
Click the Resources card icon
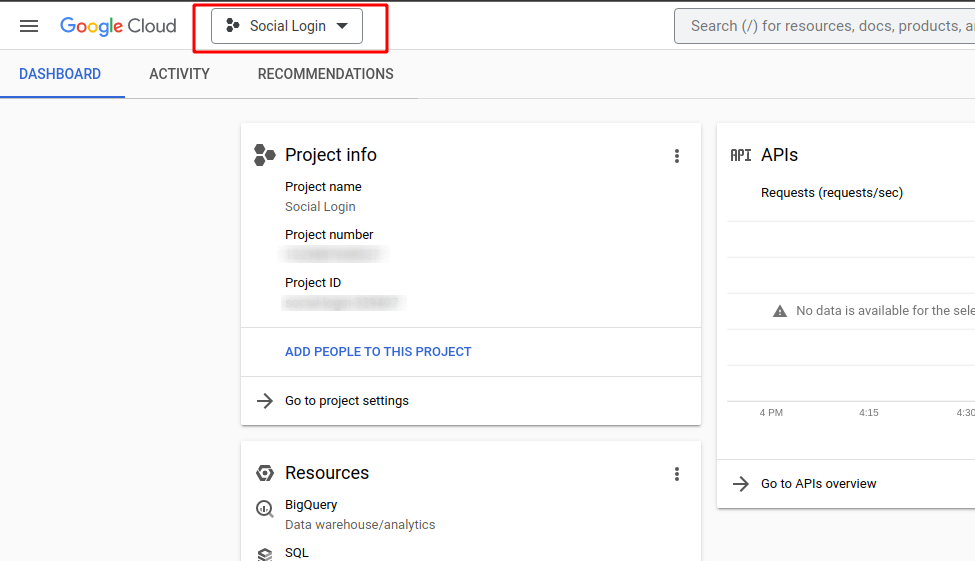(x=265, y=473)
